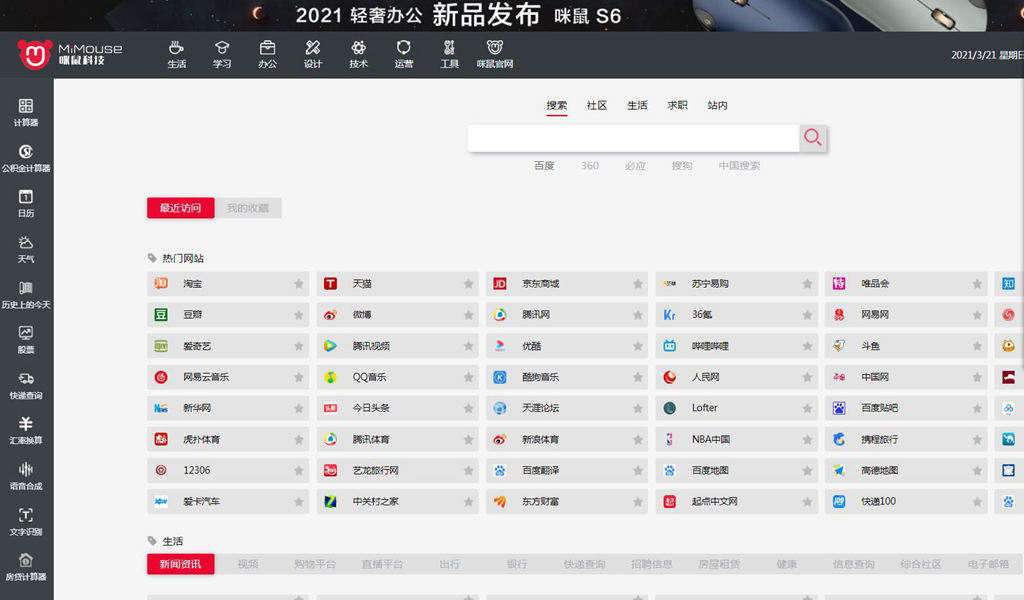
Task: Switch to the 站内 search tab
Action: pos(717,105)
